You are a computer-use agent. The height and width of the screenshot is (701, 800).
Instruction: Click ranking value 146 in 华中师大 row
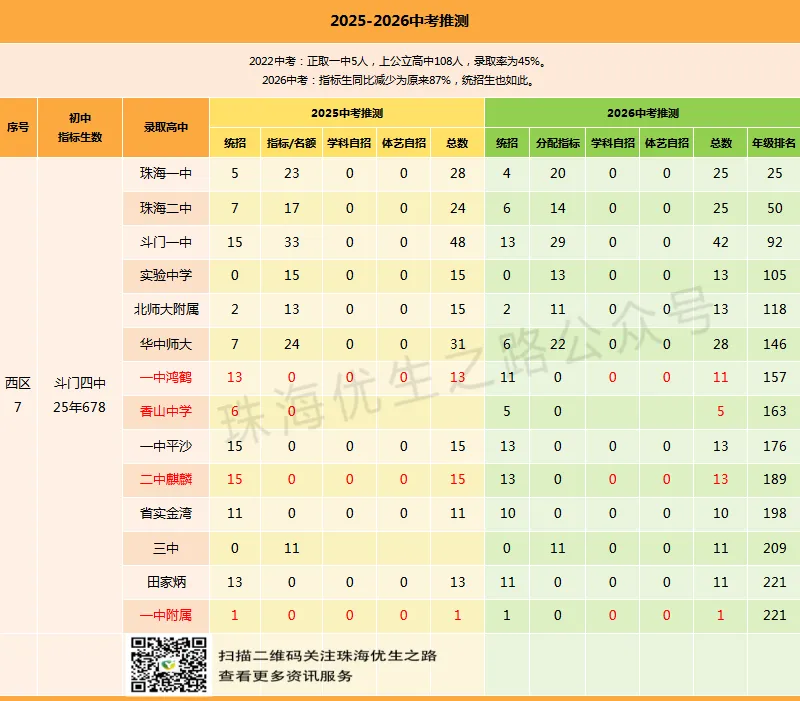[774, 344]
